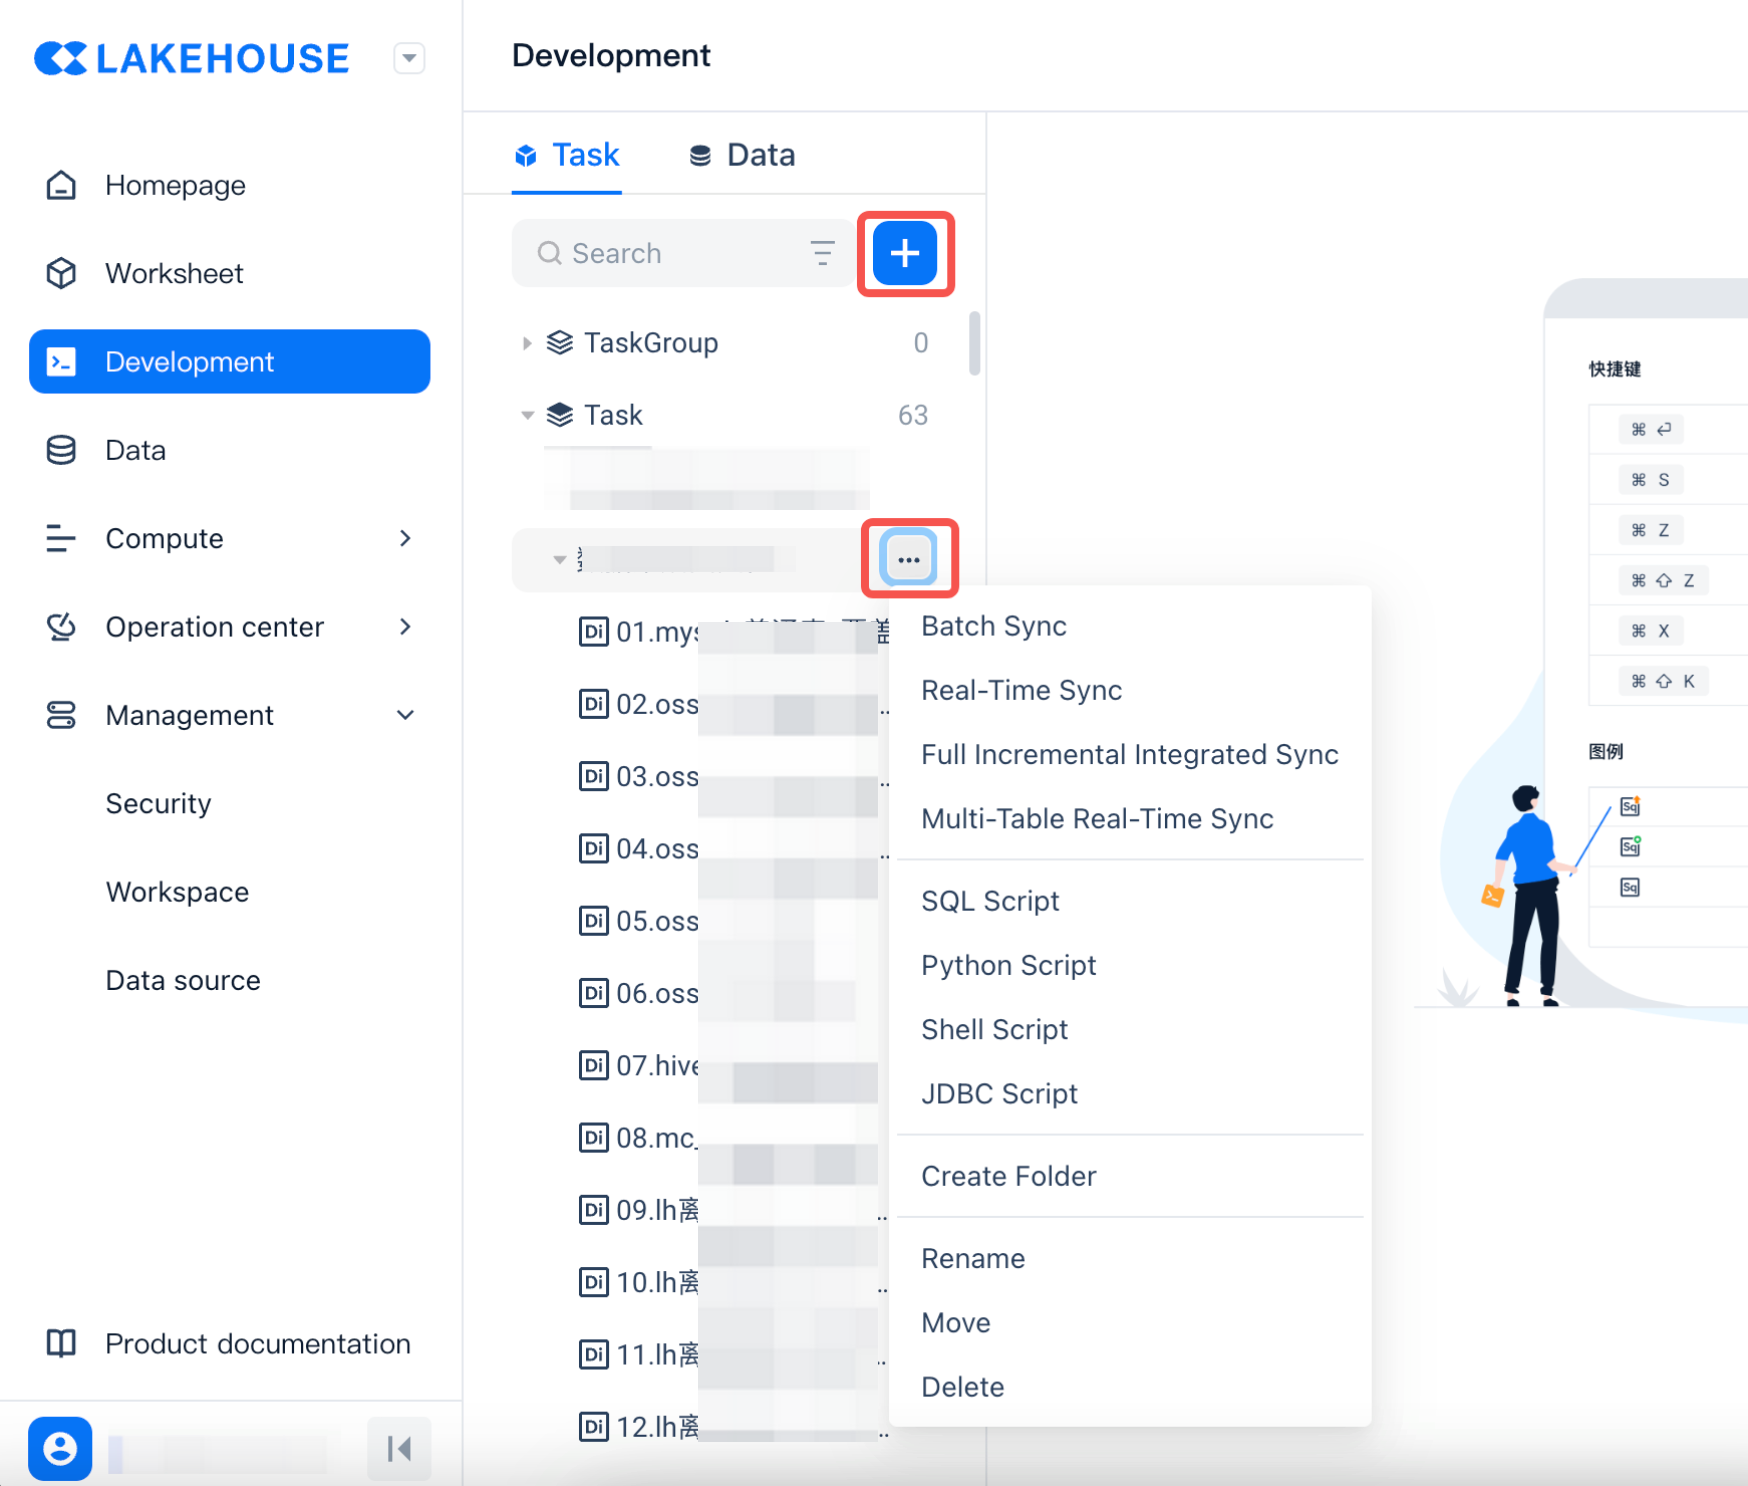
Task: Click the user avatar icon
Action: coord(60,1448)
